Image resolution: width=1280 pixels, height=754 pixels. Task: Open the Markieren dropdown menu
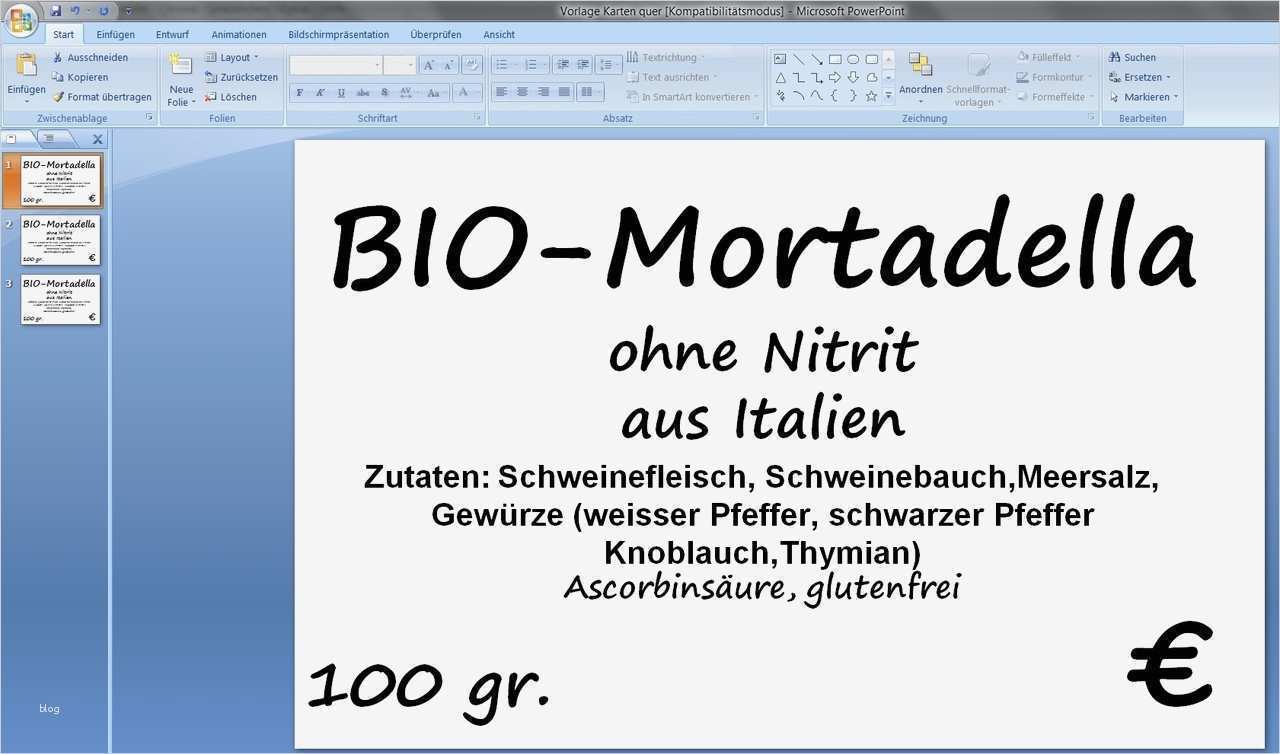point(1144,97)
